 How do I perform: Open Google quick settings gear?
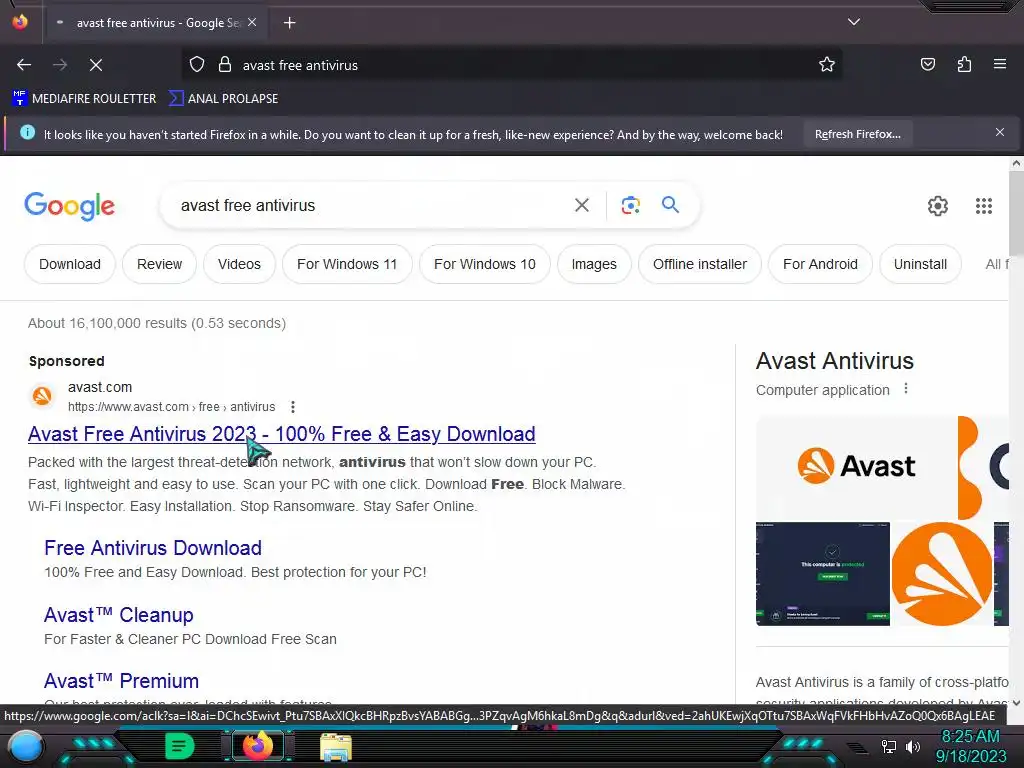point(938,206)
